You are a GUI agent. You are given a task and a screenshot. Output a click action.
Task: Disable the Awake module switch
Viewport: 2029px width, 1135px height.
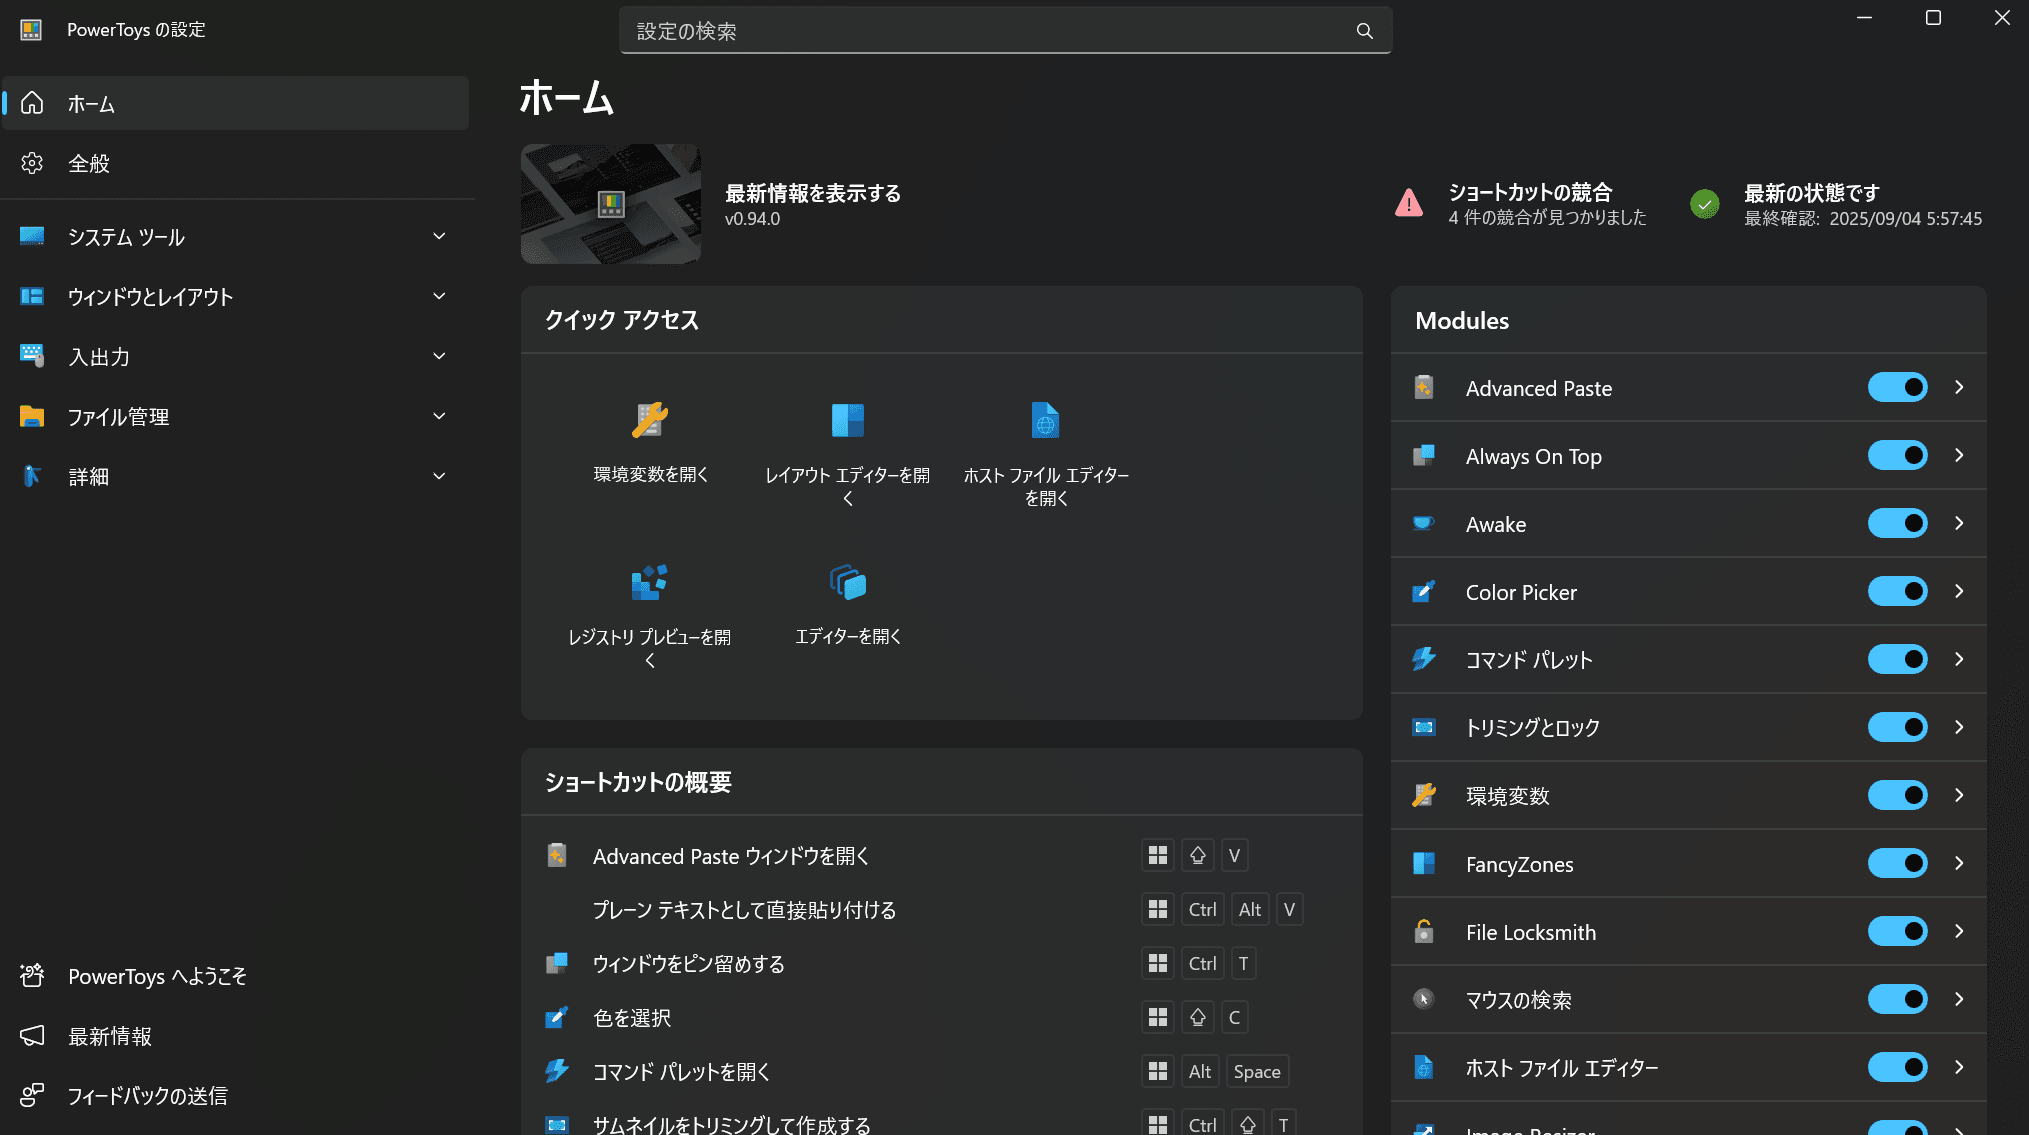[x=1897, y=524]
